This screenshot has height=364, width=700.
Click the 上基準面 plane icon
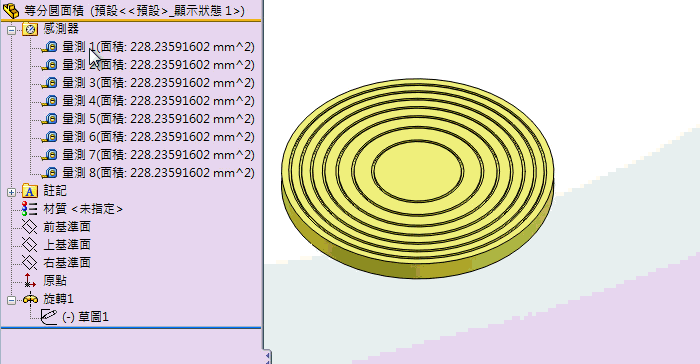tap(30, 245)
